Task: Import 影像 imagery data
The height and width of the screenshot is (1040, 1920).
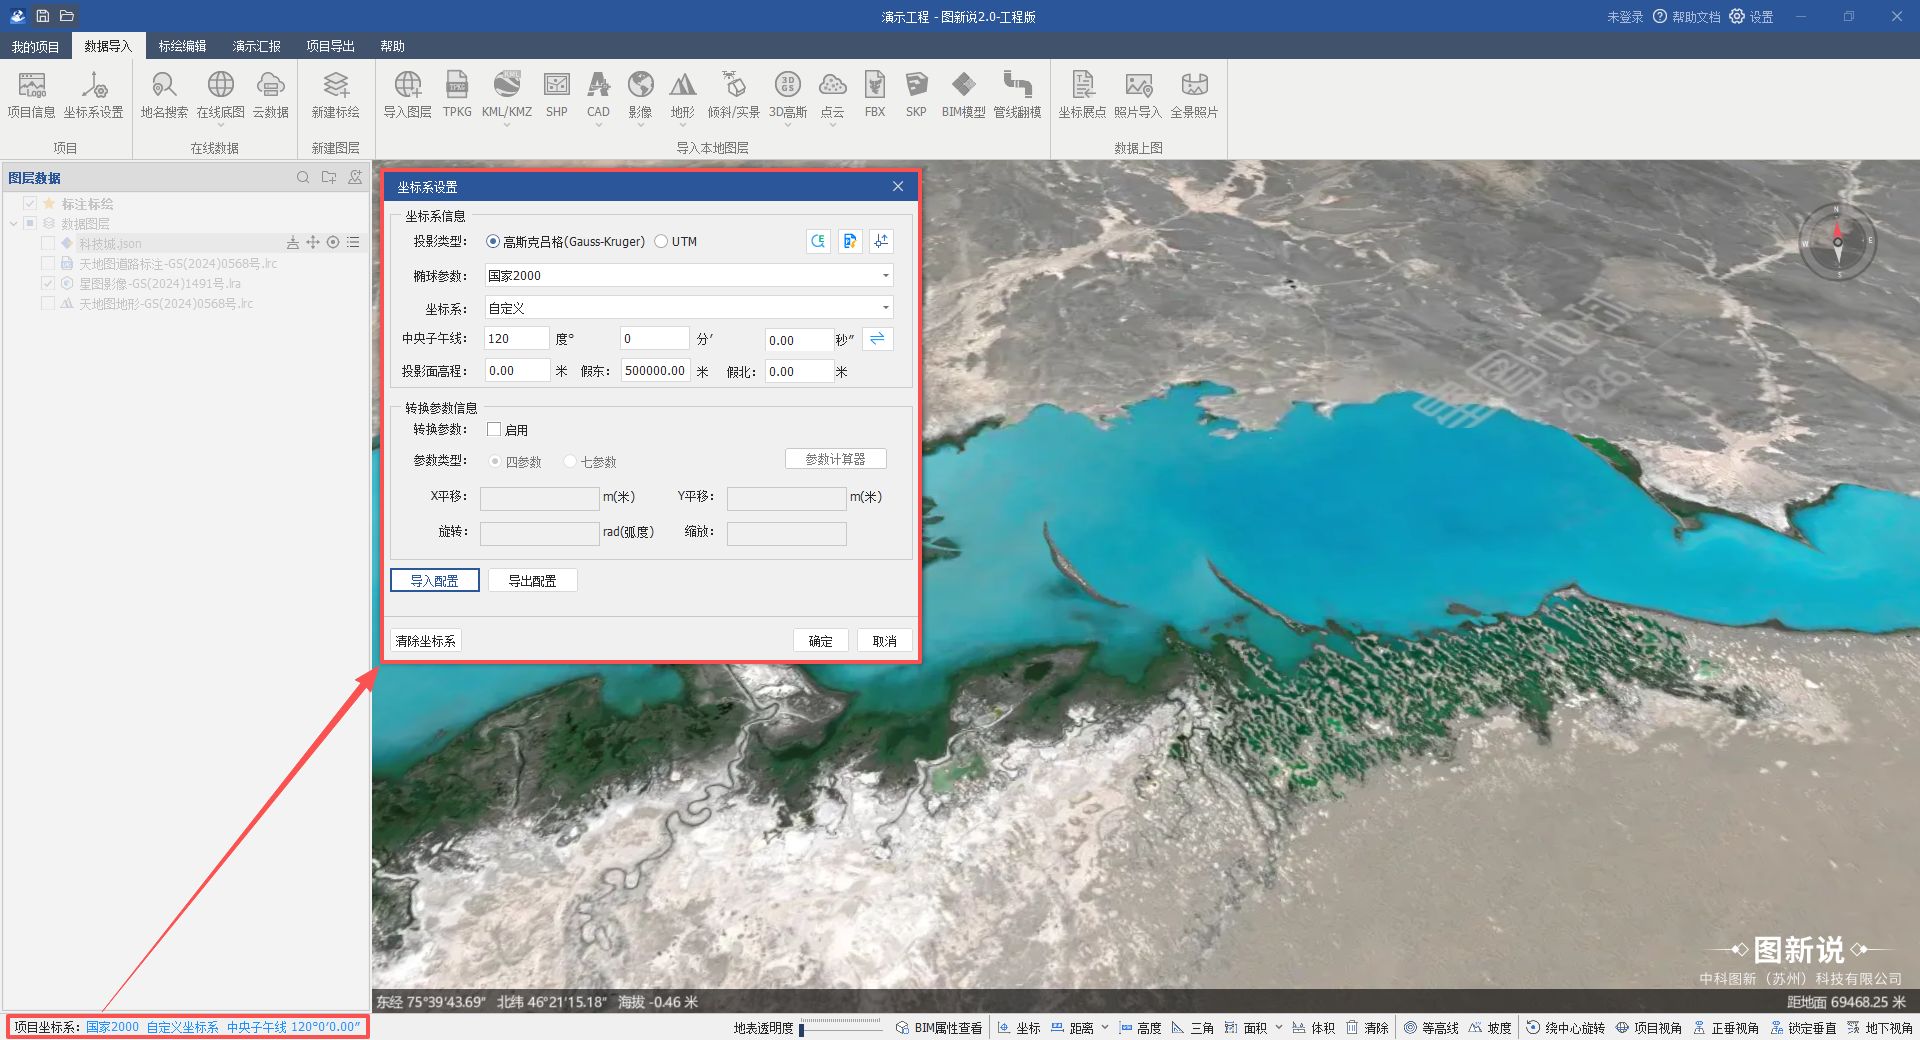Action: tap(640, 96)
